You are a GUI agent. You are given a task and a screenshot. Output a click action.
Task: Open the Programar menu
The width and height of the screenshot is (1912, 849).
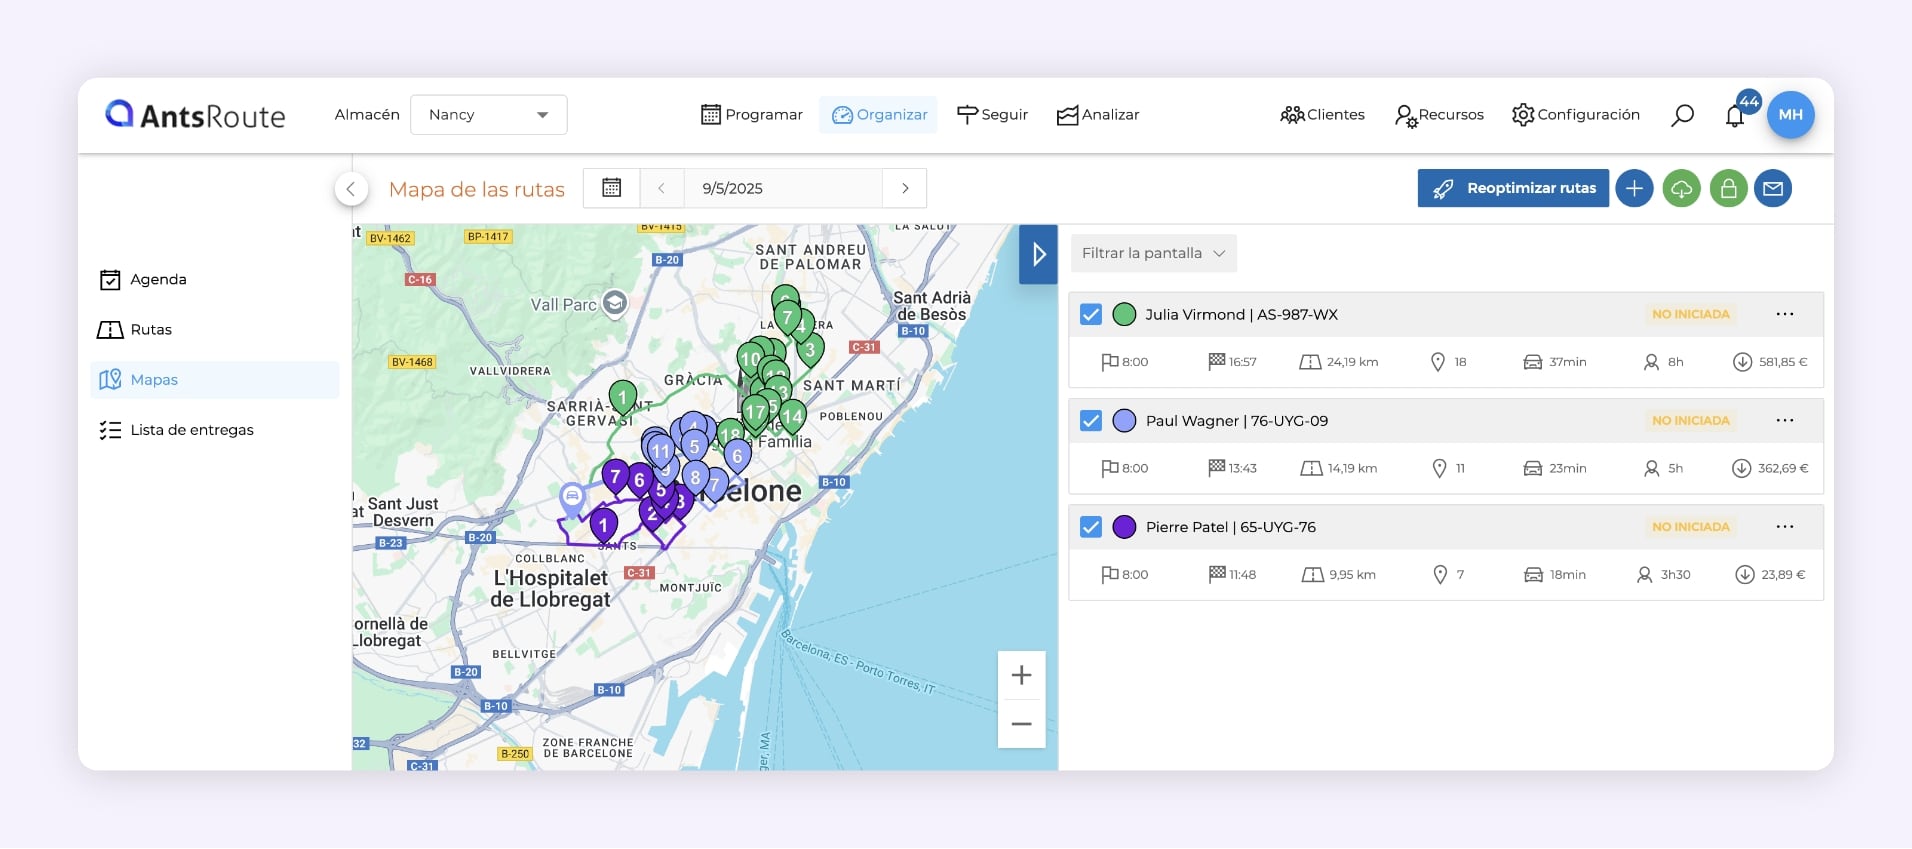tap(752, 115)
